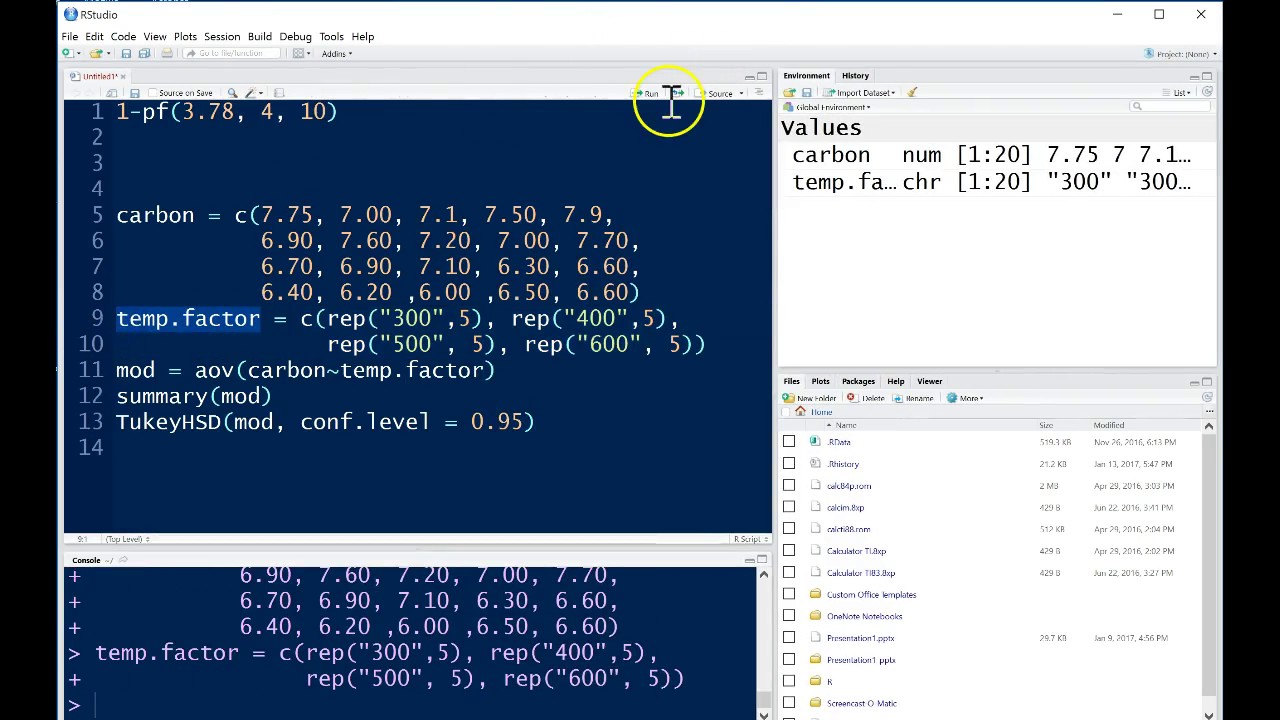The width and height of the screenshot is (1280, 720).
Task: Click the Delete button in Files pane
Action: 866,398
